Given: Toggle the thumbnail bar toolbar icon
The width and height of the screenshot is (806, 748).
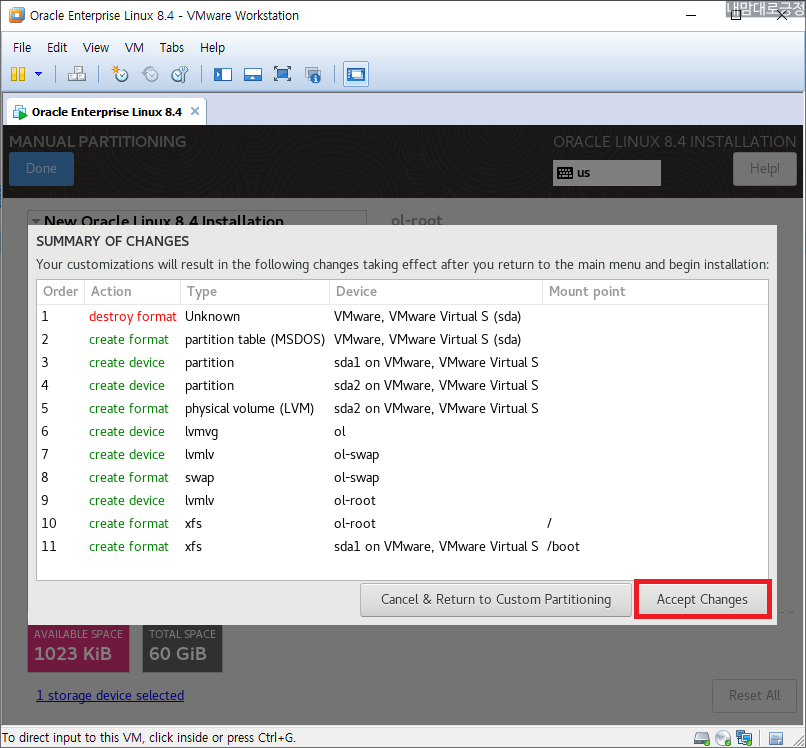Looking at the screenshot, I should 252,74.
